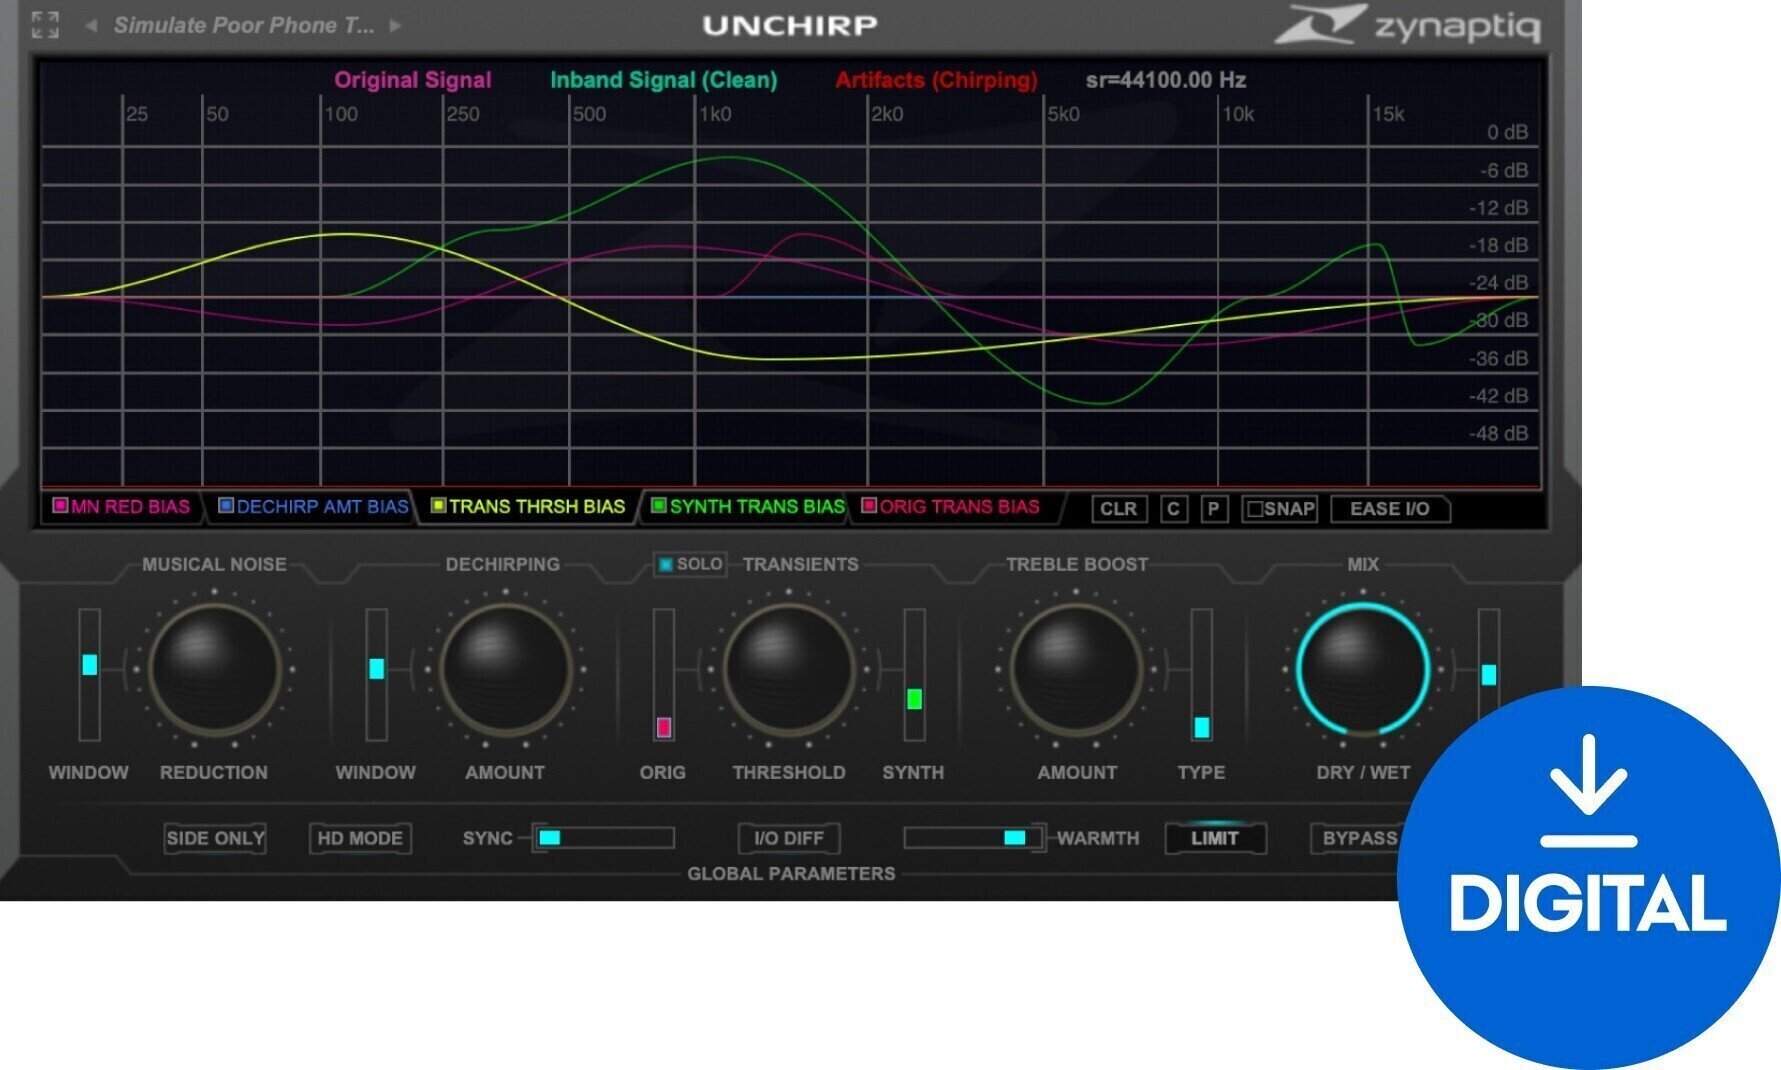Viewport: 1781px width, 1070px height.
Task: Toggle the SOLO switch for Transients
Action: [x=688, y=564]
